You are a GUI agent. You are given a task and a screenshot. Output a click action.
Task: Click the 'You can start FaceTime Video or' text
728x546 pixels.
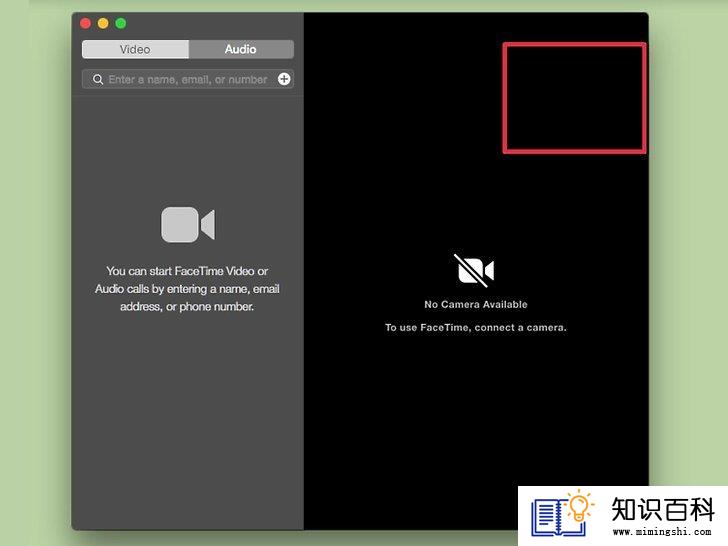tap(187, 271)
